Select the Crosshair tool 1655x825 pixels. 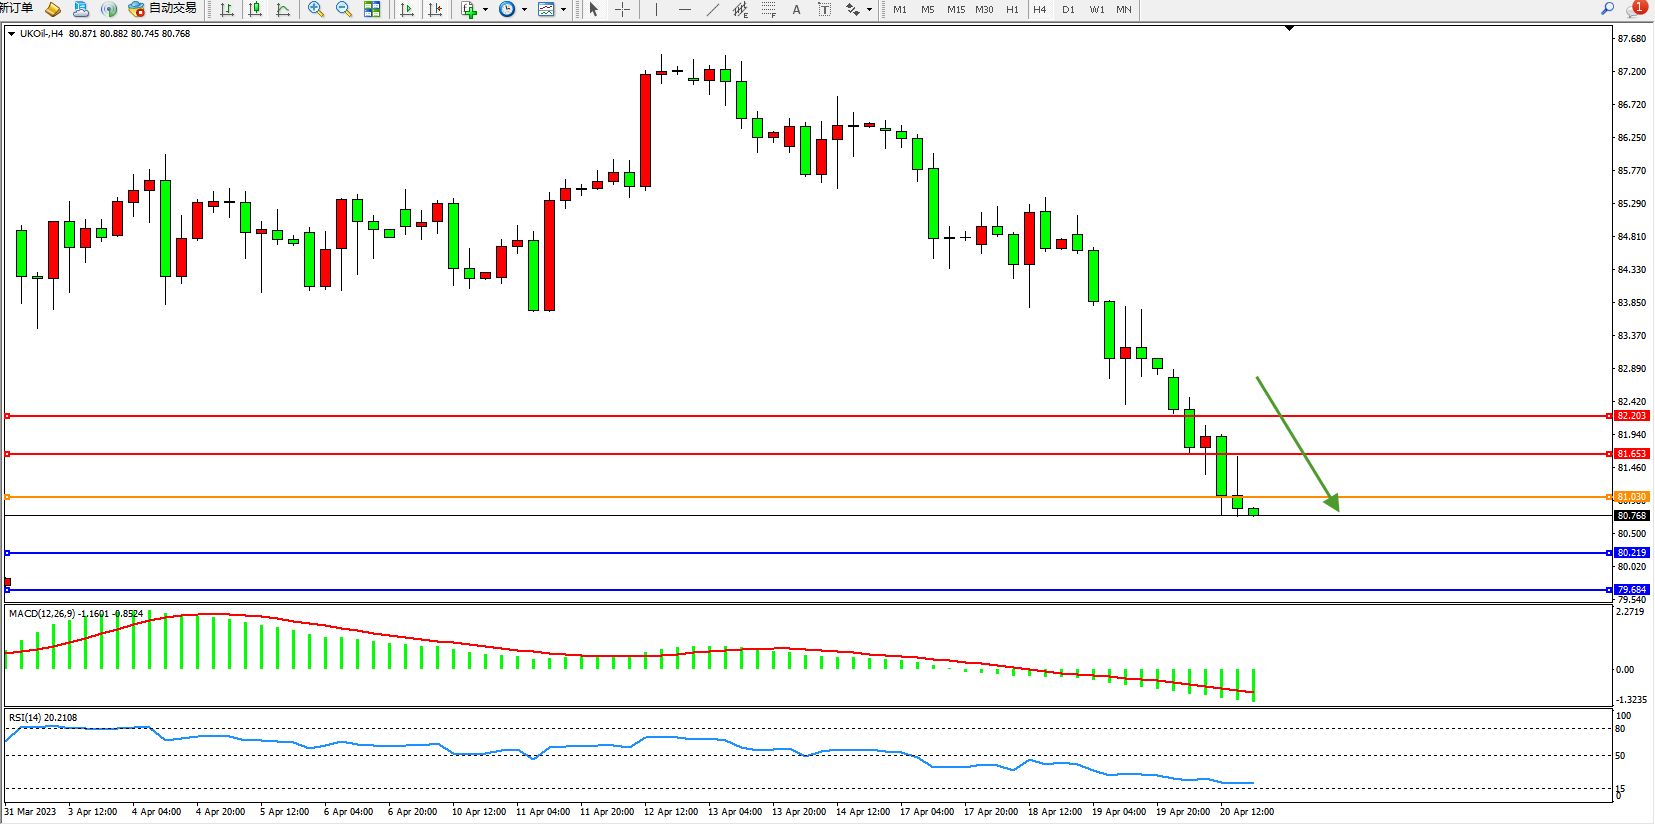pos(622,9)
